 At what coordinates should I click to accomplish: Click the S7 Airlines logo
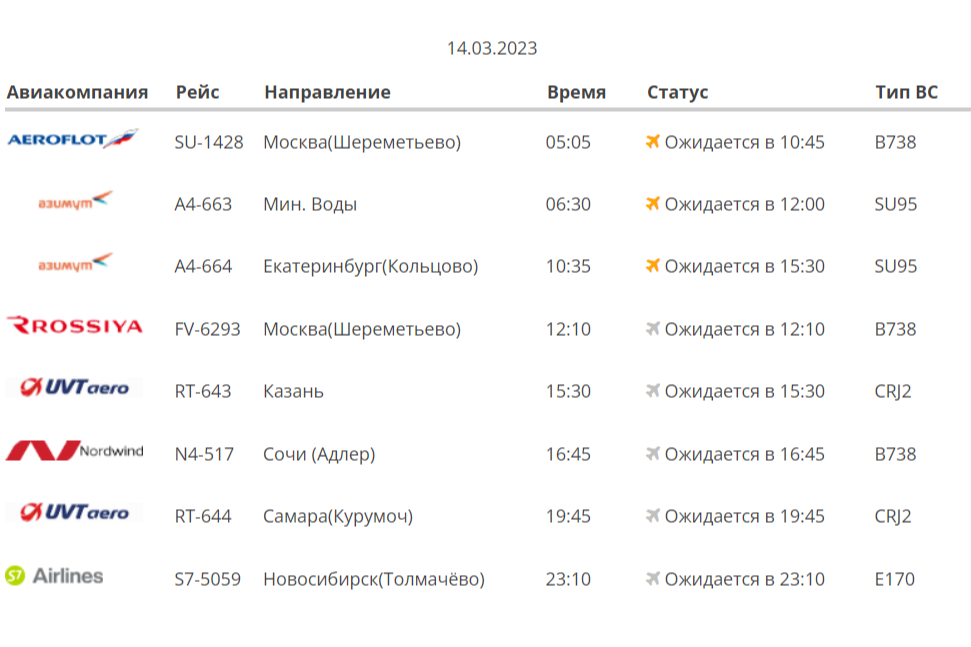click(x=54, y=576)
